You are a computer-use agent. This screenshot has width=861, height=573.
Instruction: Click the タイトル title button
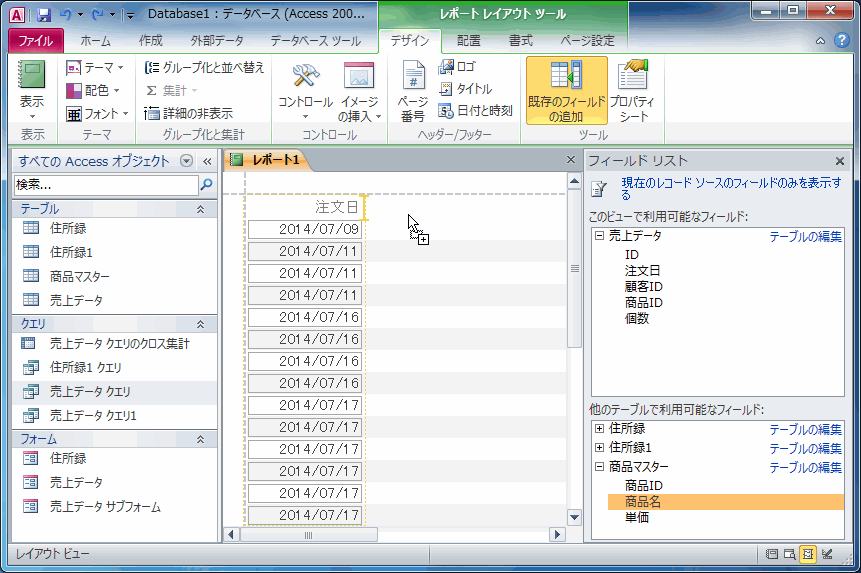coord(465,88)
